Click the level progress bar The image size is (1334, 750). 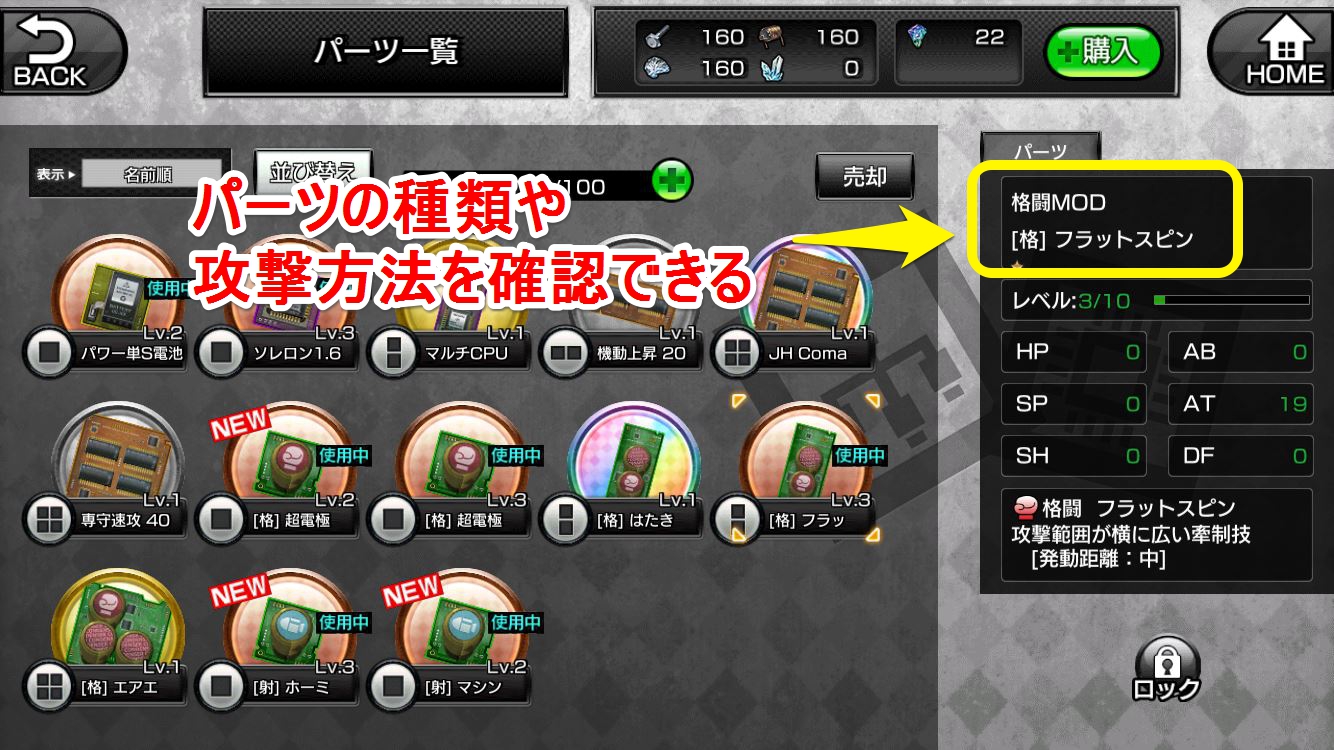pos(1231,299)
